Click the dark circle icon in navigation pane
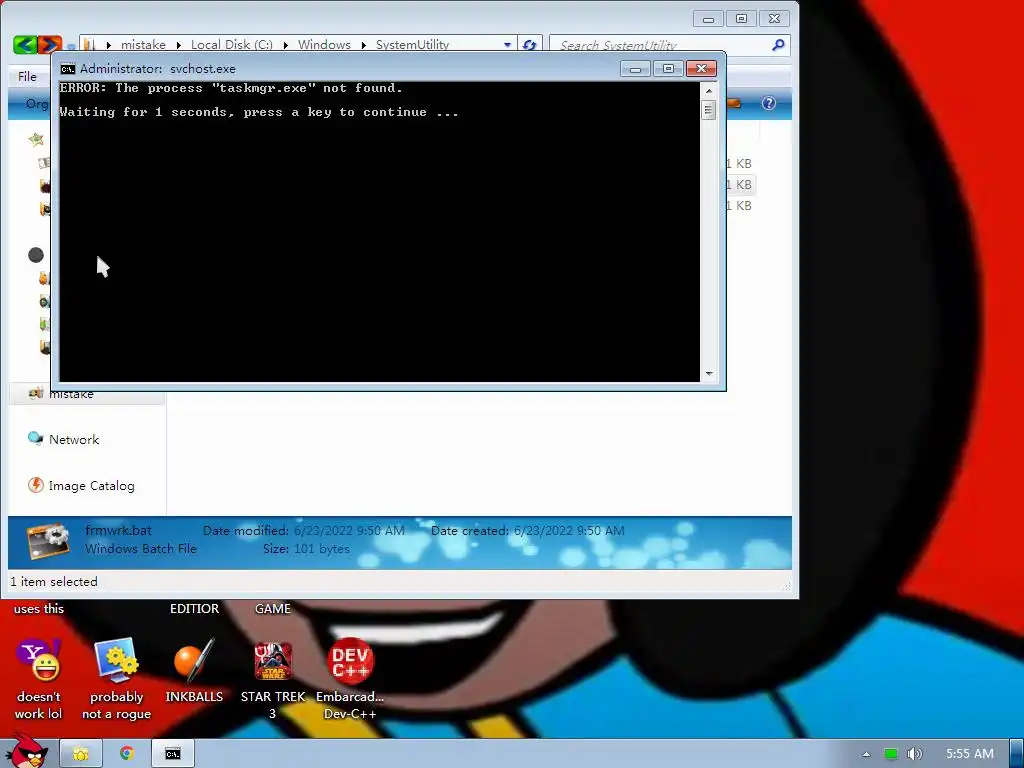This screenshot has height=768, width=1024. 36,255
